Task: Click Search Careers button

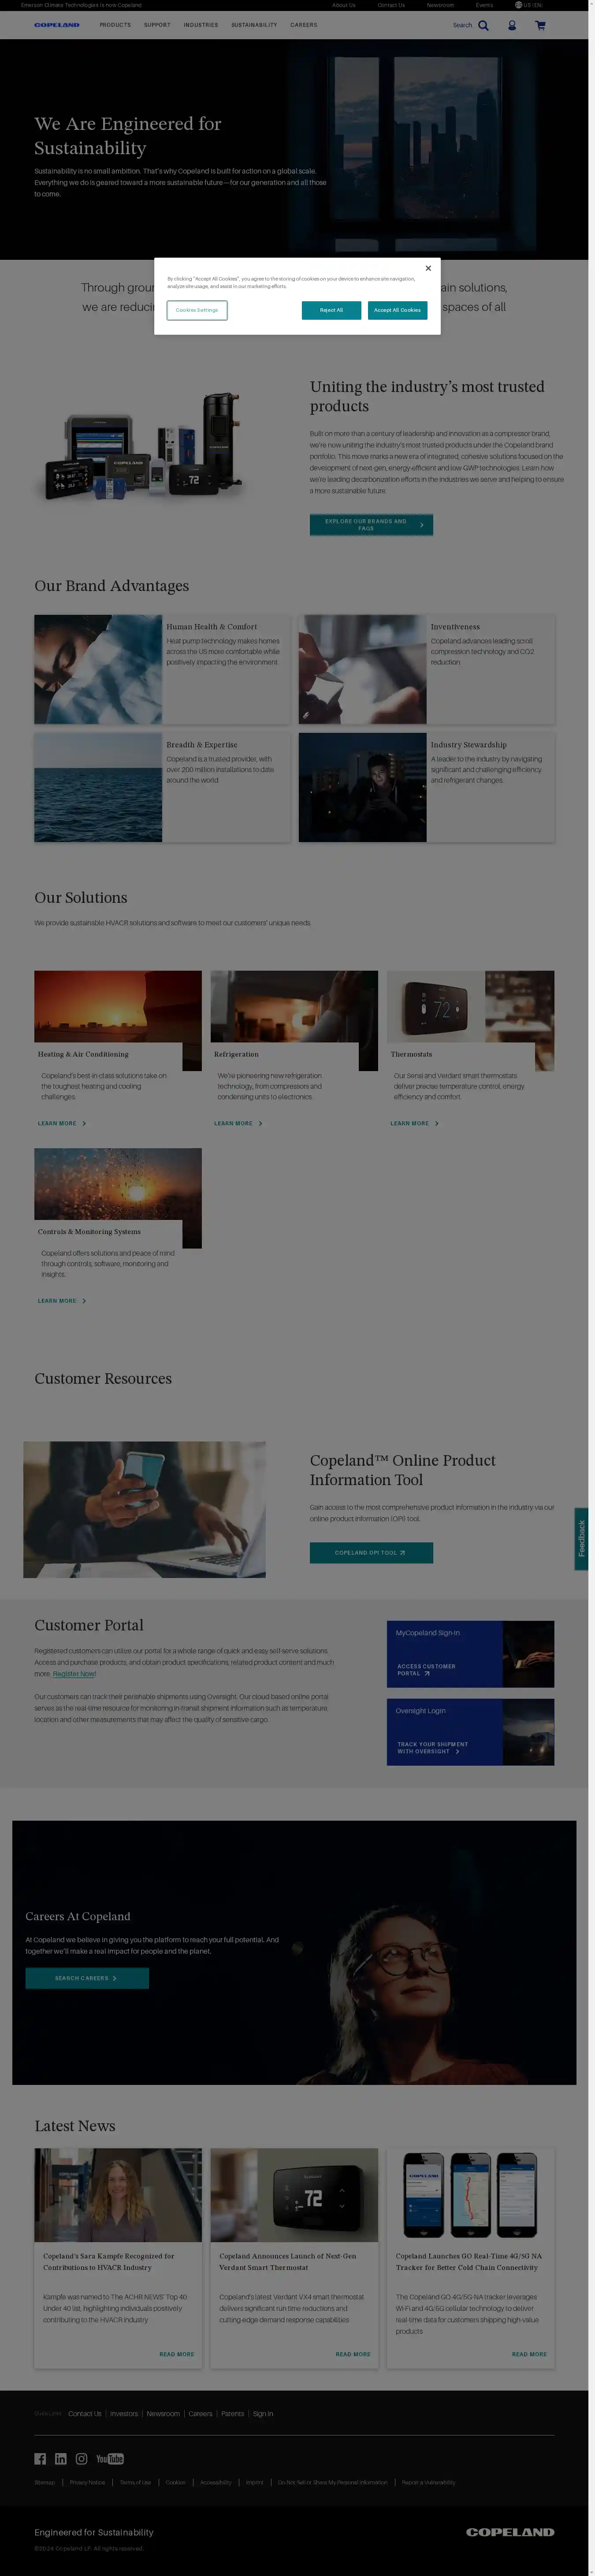Action: 87,1978
